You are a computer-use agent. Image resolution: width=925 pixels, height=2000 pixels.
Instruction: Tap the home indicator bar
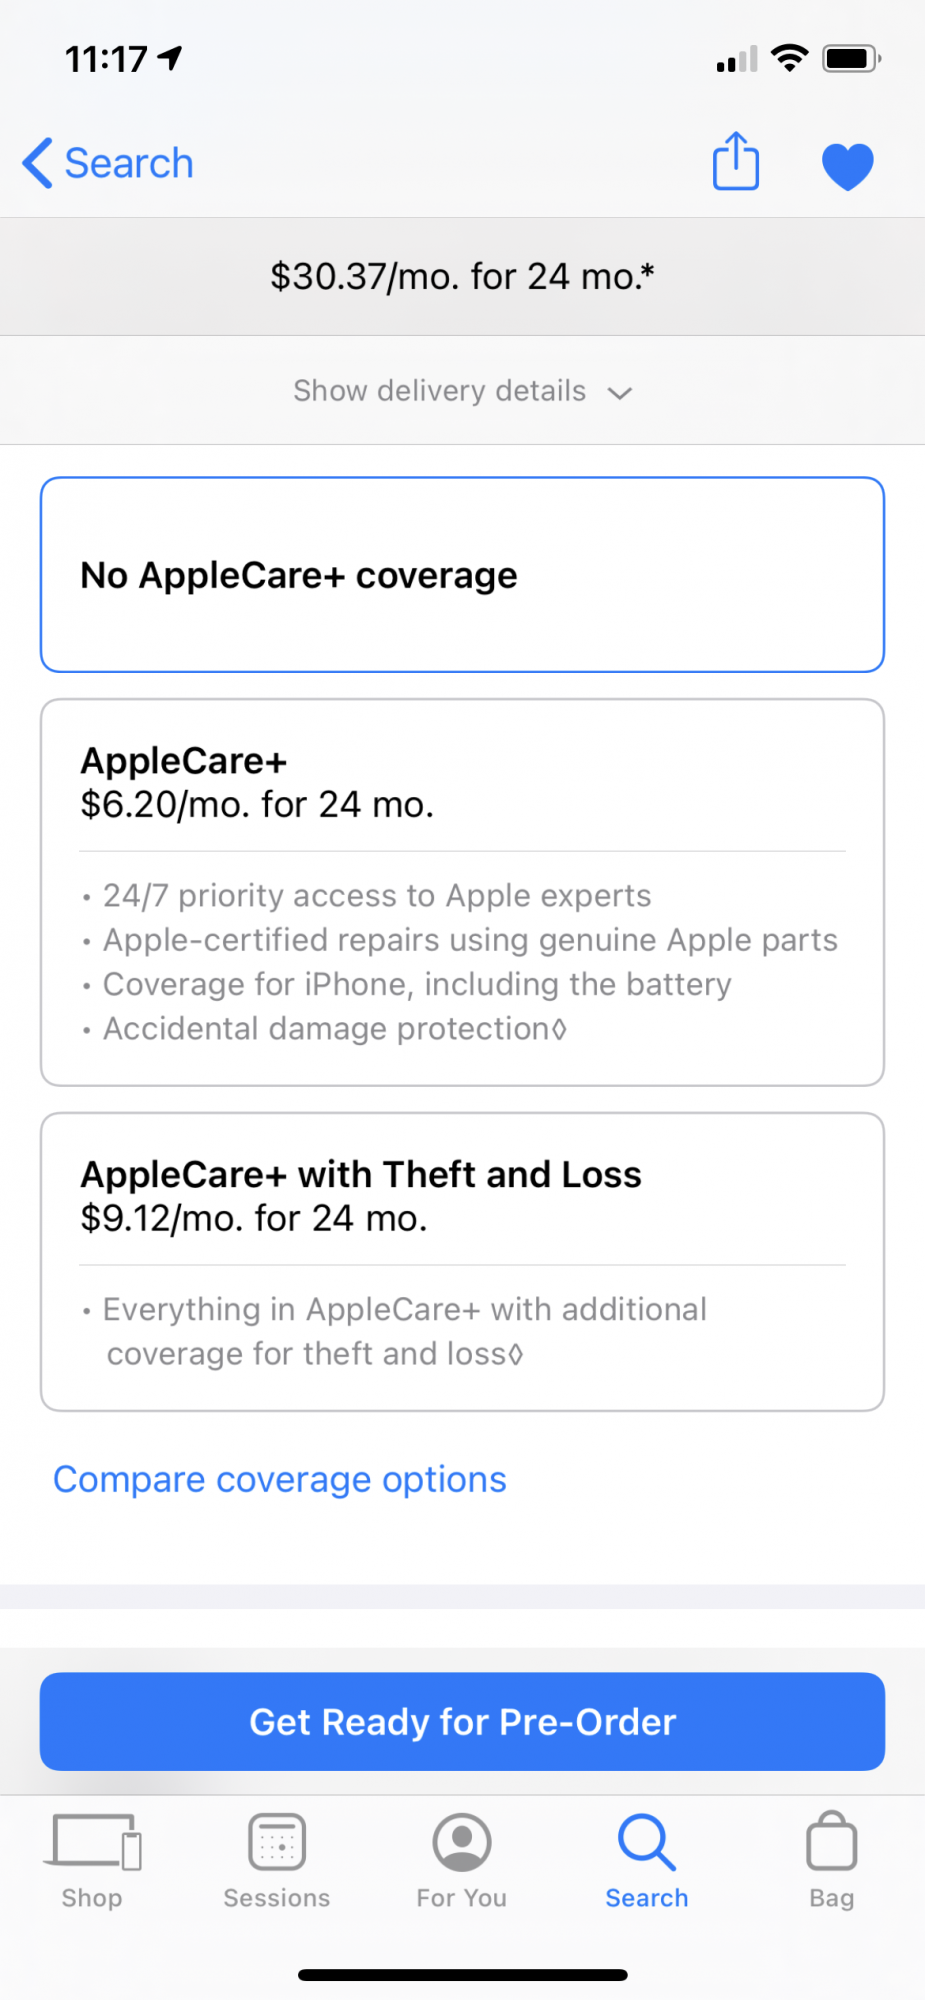(x=462, y=1975)
